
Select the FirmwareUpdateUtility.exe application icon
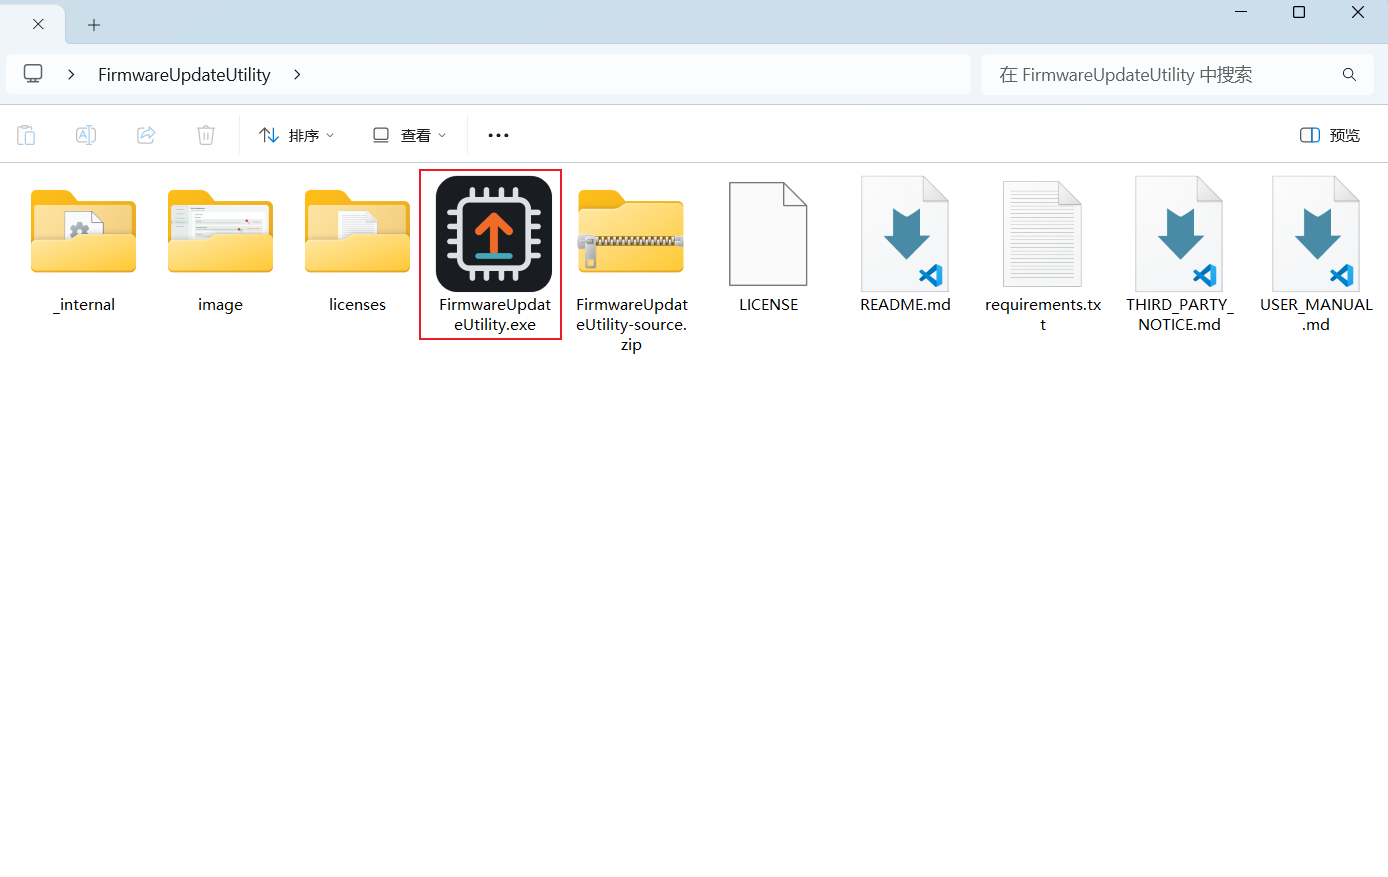point(494,234)
